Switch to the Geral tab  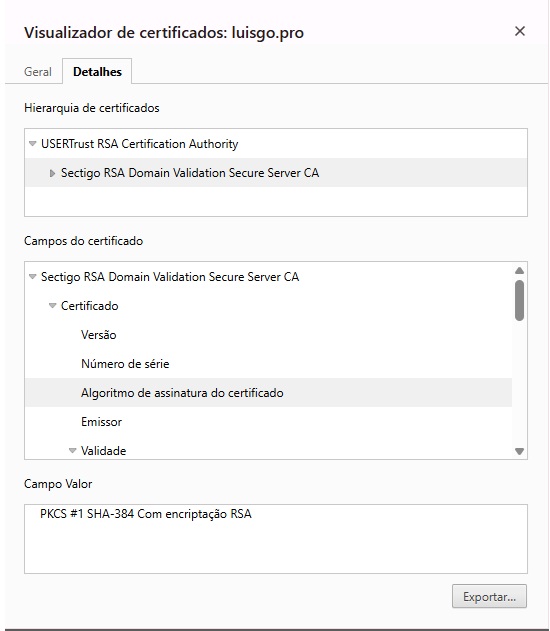tap(38, 72)
